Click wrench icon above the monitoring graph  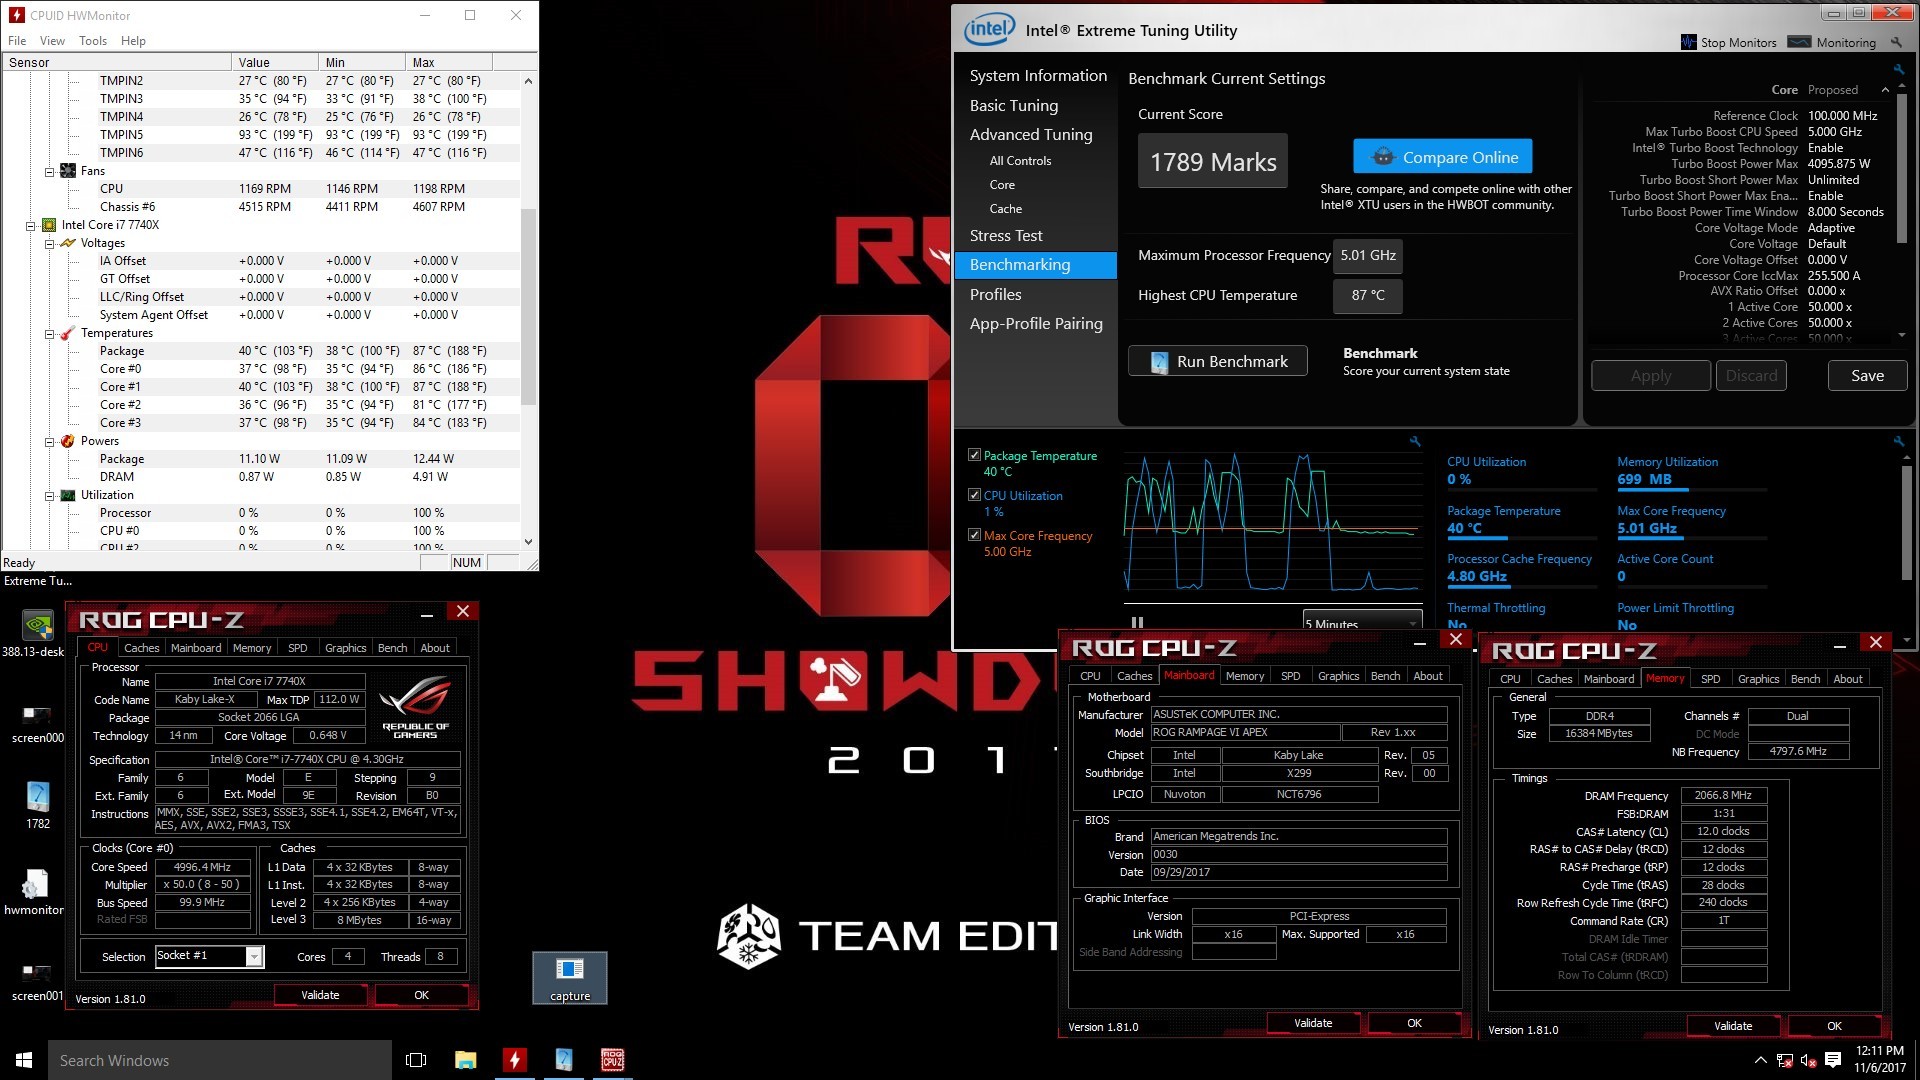click(x=1415, y=441)
